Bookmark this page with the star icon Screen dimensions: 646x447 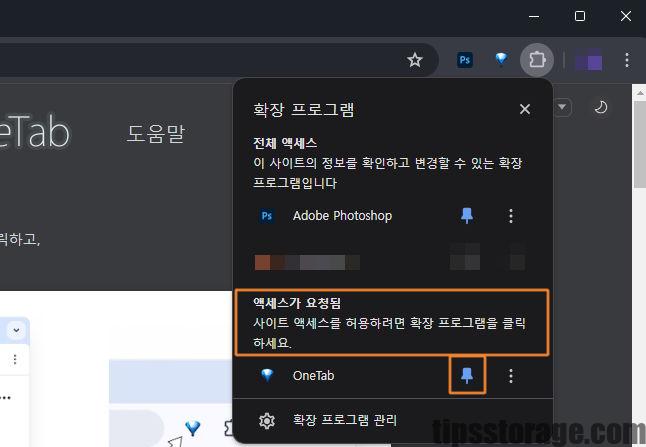click(x=414, y=60)
